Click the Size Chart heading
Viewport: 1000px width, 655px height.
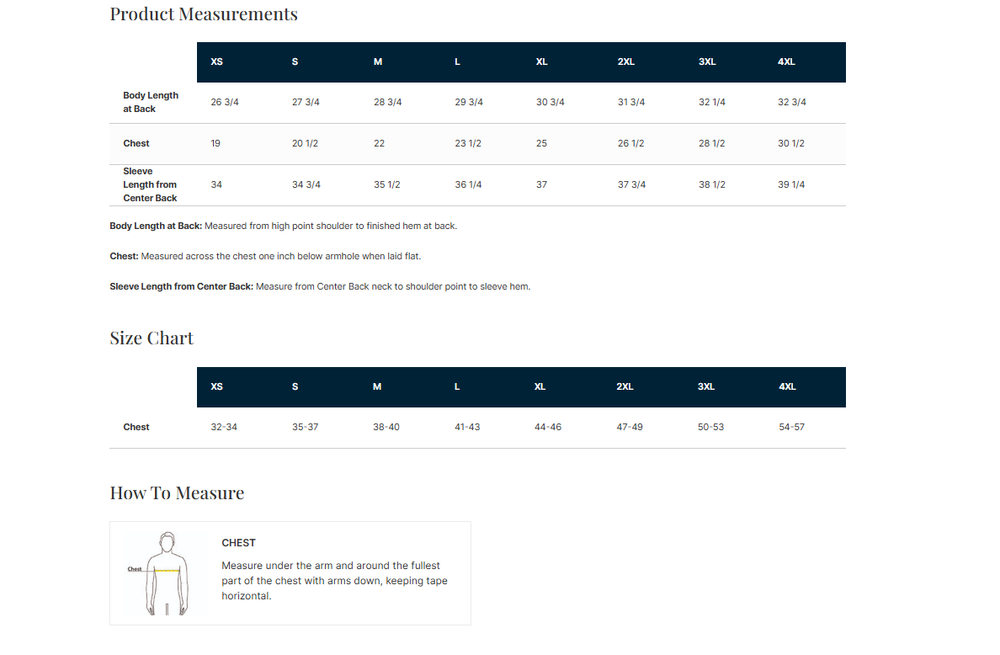pos(151,338)
